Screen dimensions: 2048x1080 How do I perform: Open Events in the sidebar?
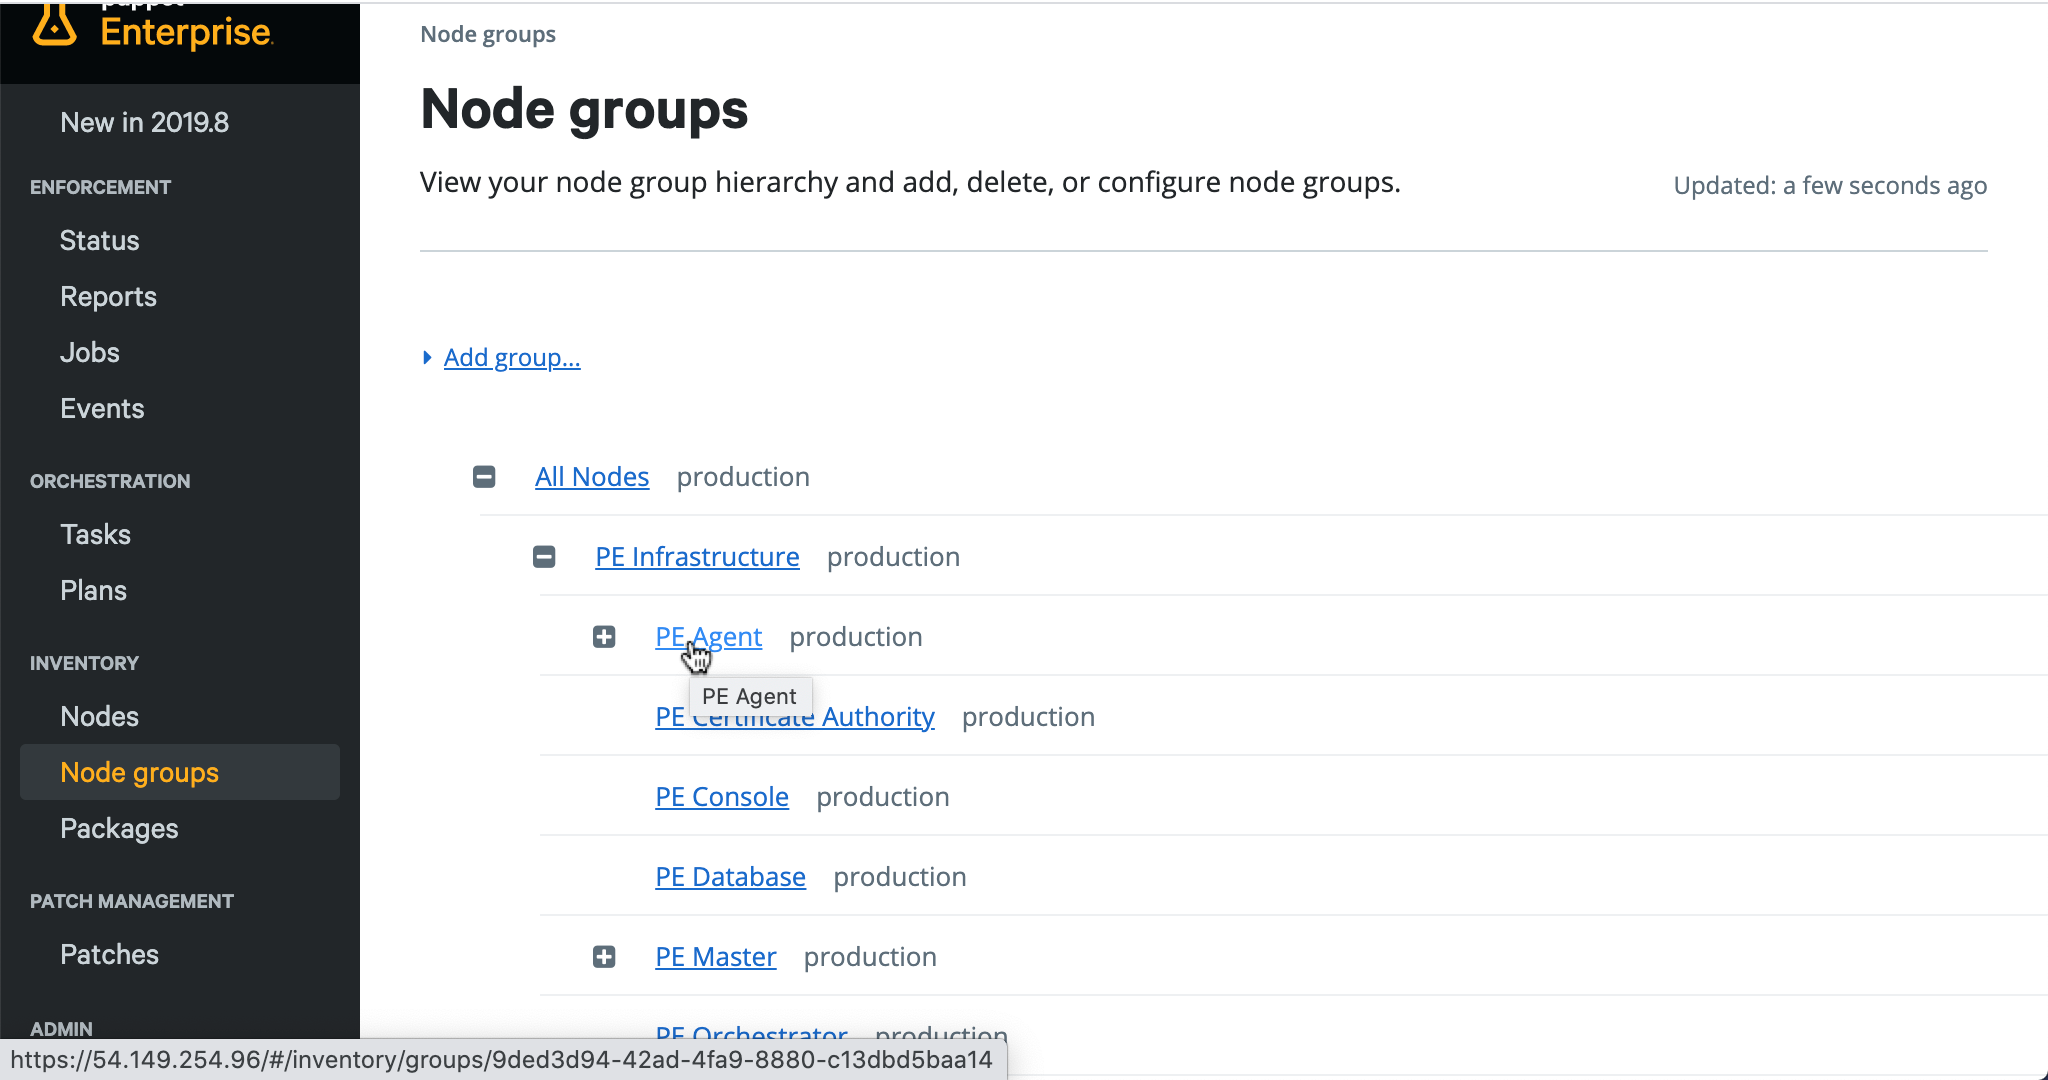[x=102, y=408]
